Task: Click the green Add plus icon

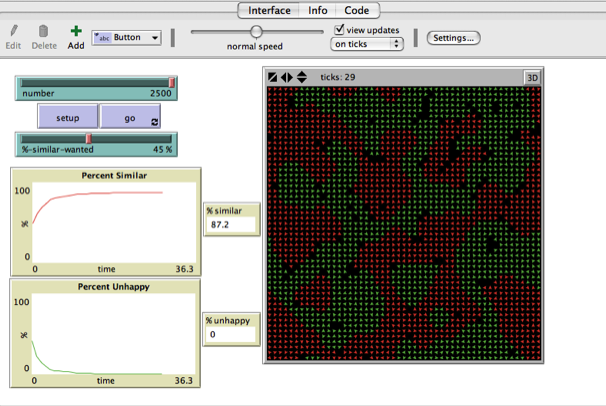Action: tap(76, 32)
